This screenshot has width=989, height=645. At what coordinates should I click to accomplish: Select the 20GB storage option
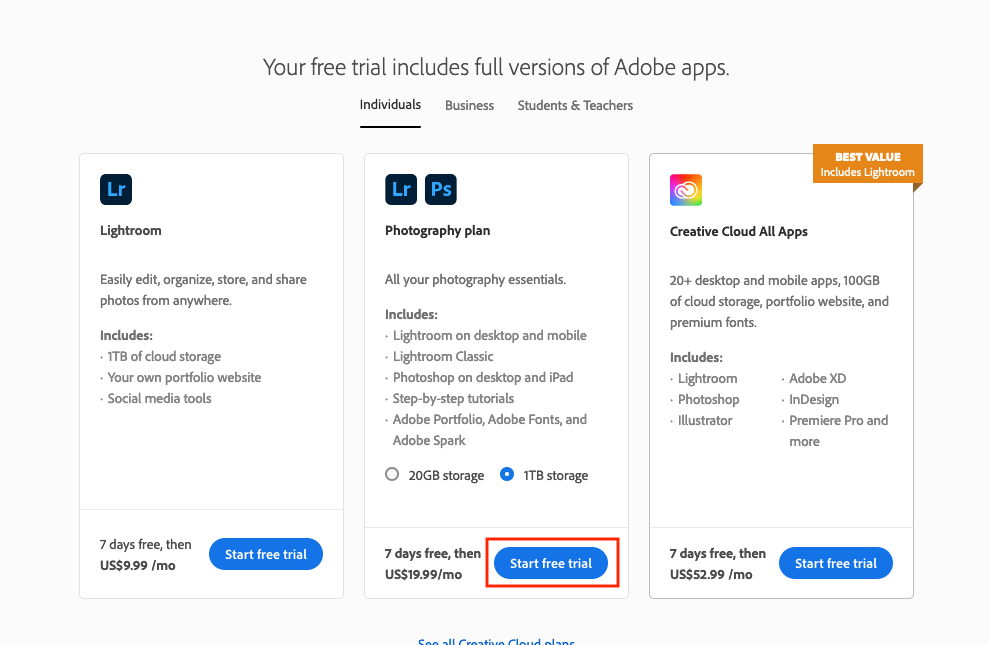pos(392,474)
